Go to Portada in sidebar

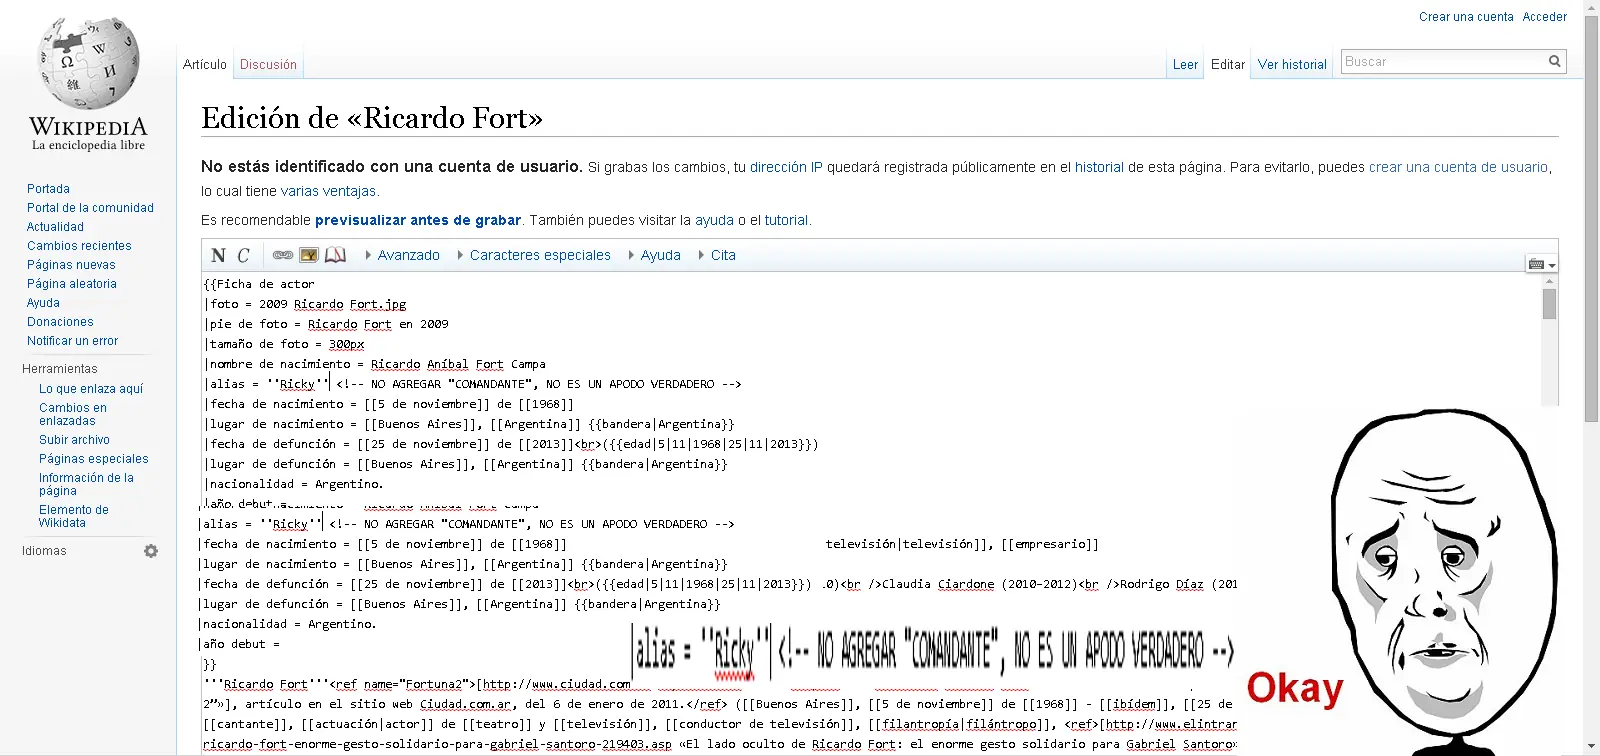[48, 189]
